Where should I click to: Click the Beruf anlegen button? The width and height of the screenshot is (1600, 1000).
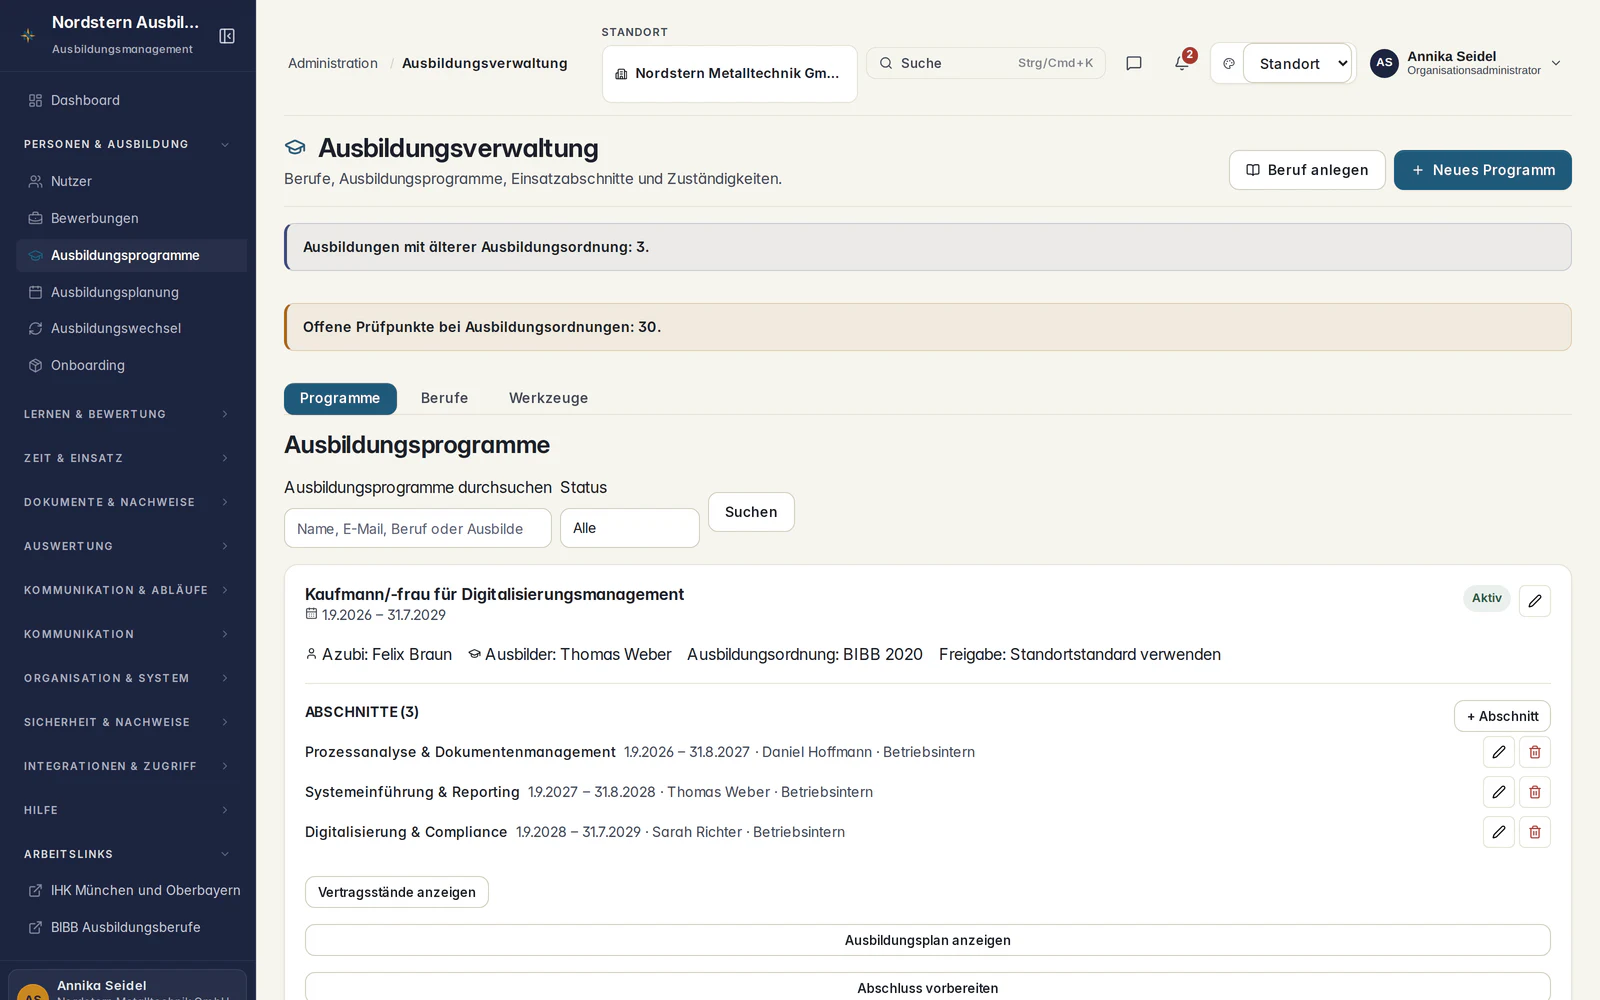point(1307,170)
